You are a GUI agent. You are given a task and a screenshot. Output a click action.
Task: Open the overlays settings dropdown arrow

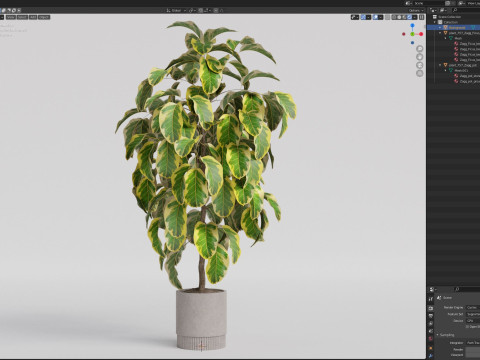pos(381,17)
